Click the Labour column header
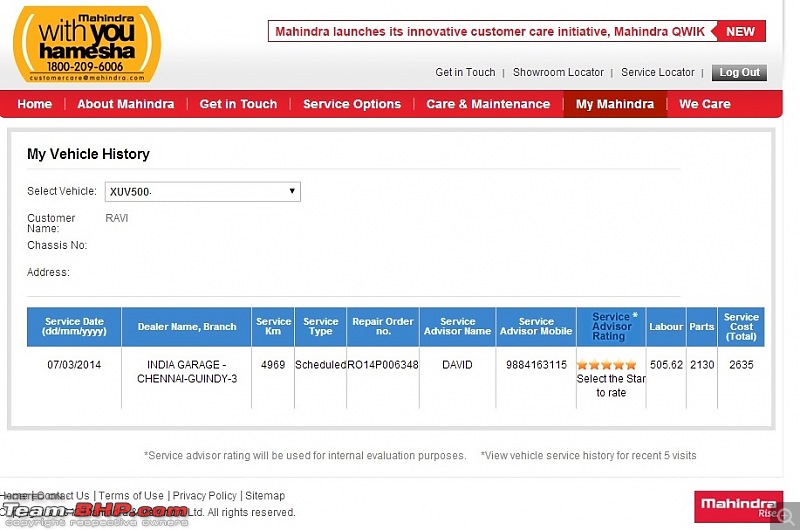Viewport: 800px width, 530px height. [x=666, y=327]
